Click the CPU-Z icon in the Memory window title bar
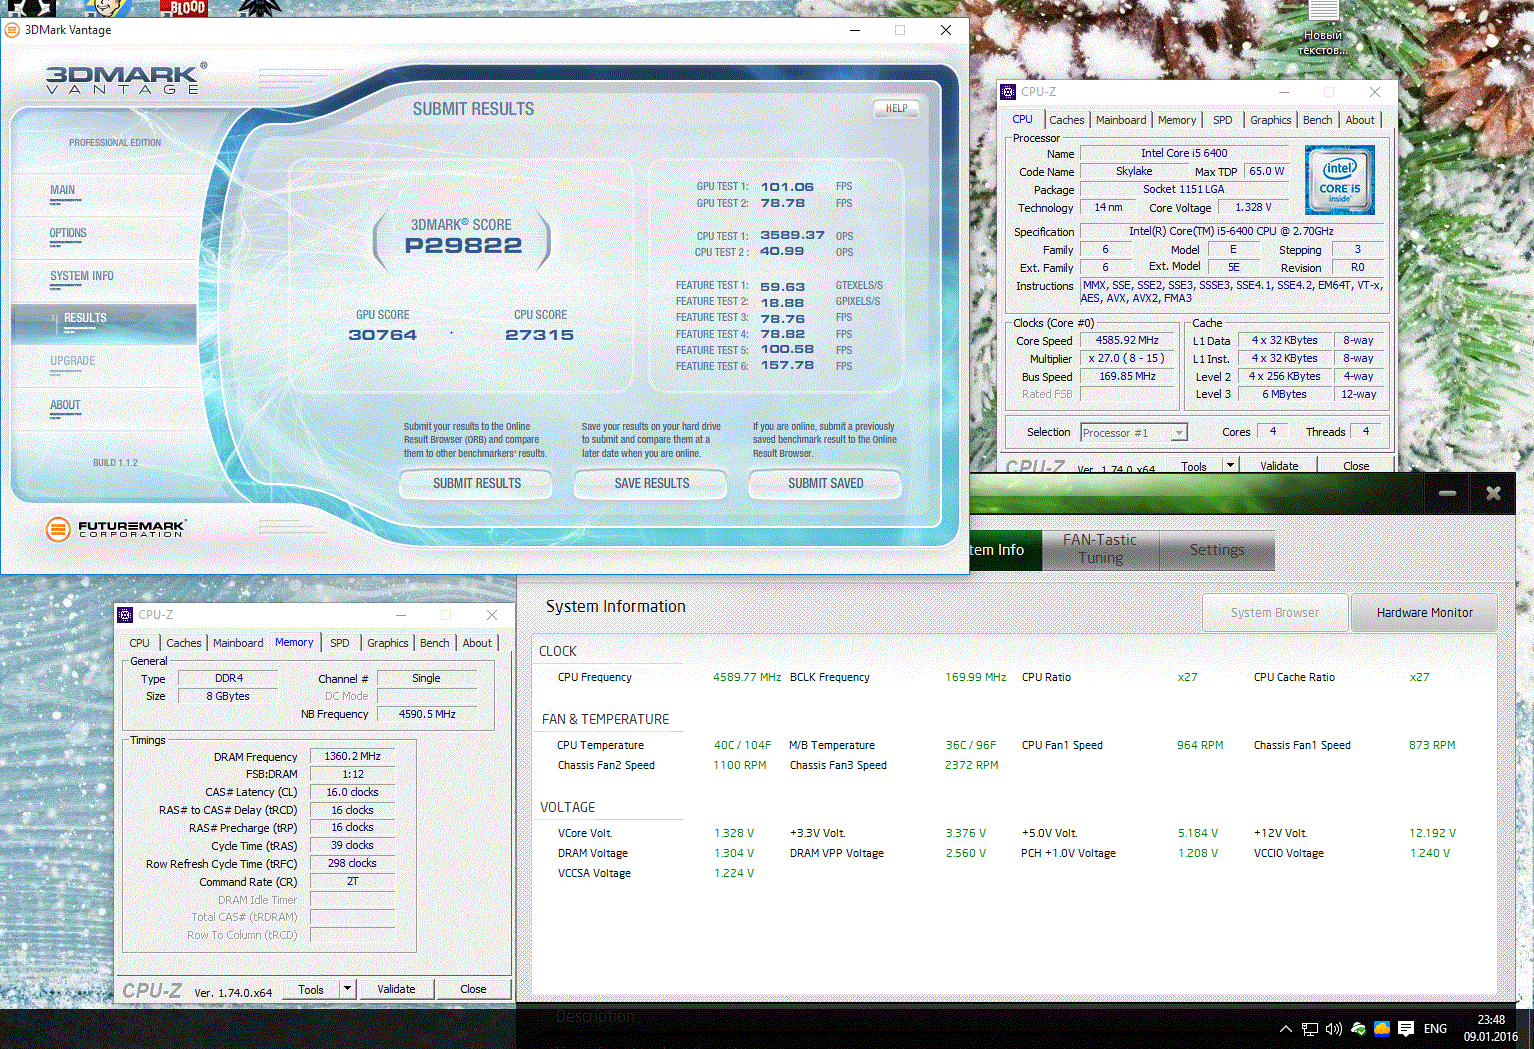The image size is (1534, 1049). 125,615
